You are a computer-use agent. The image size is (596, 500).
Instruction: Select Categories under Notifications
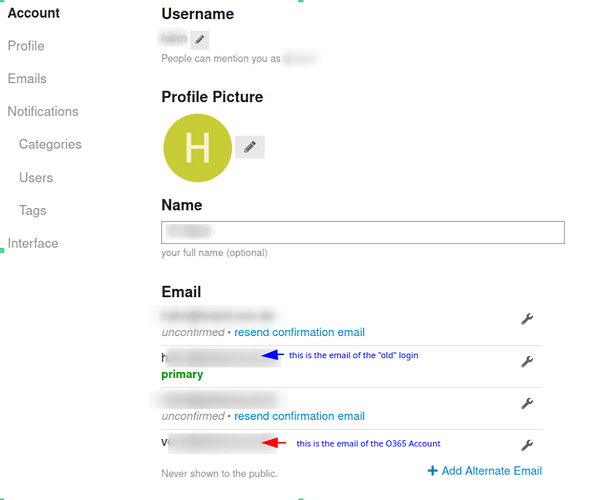coord(50,144)
